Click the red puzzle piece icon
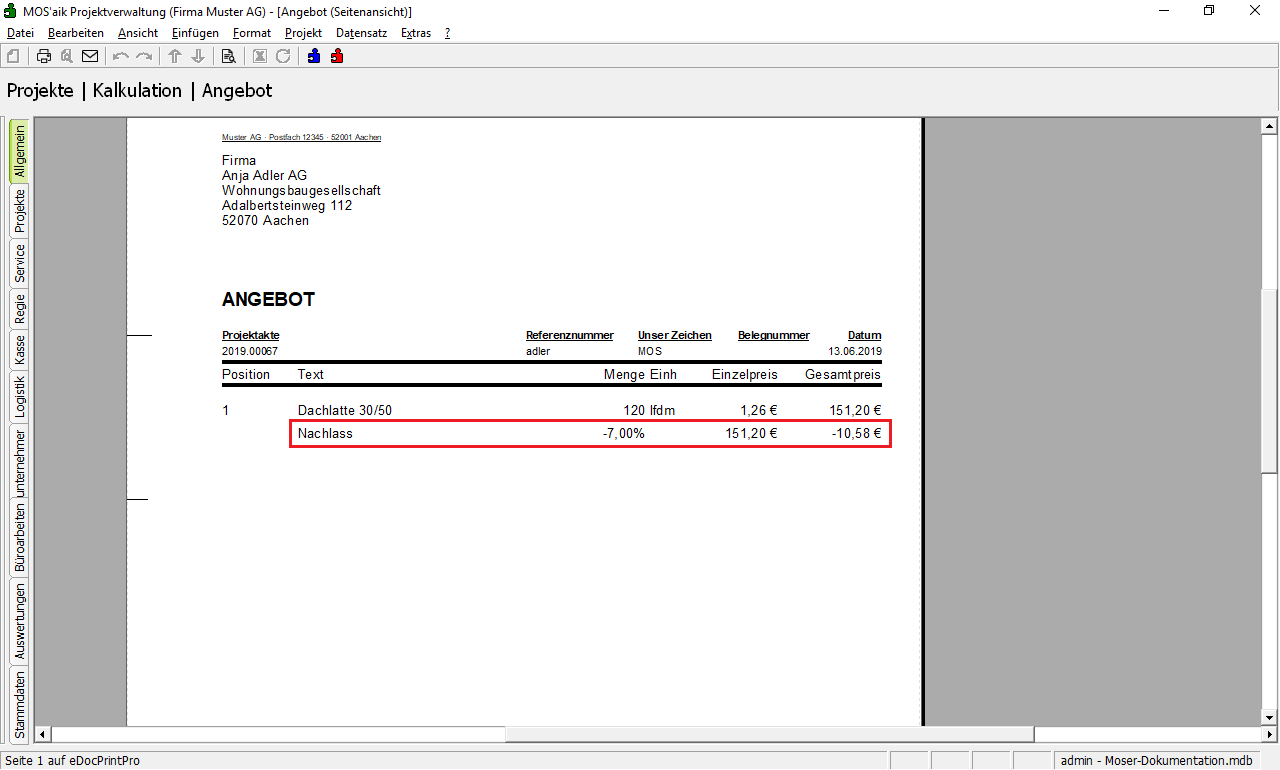 pos(337,56)
